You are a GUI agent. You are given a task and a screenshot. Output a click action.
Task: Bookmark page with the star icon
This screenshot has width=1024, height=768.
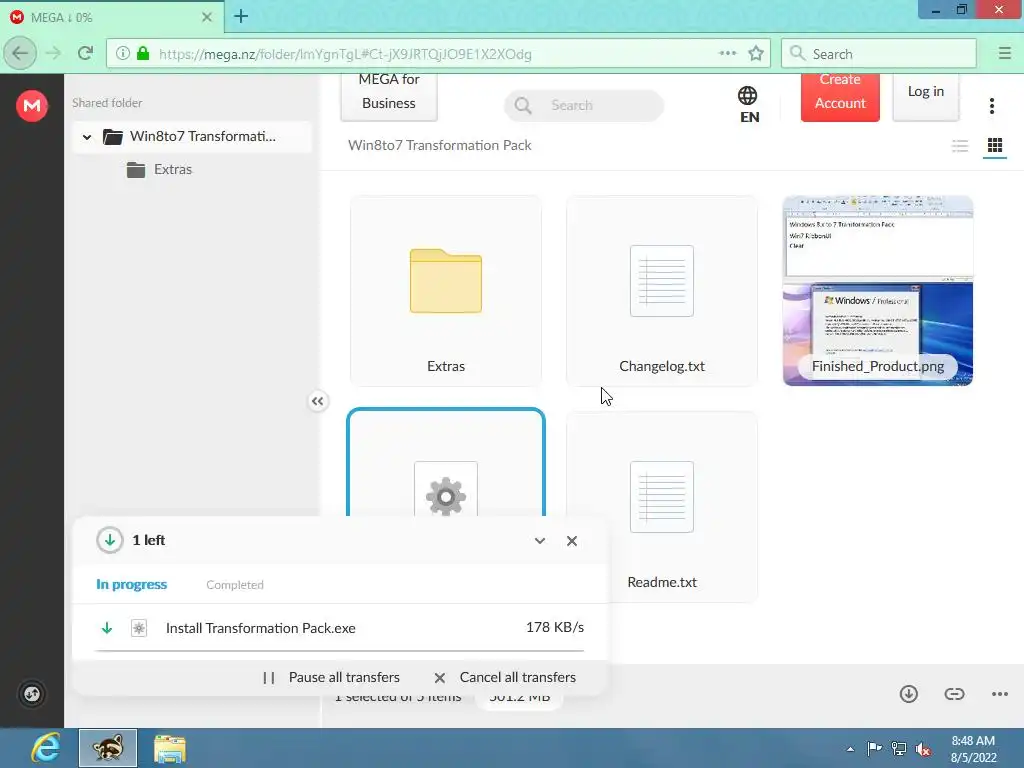(756, 54)
